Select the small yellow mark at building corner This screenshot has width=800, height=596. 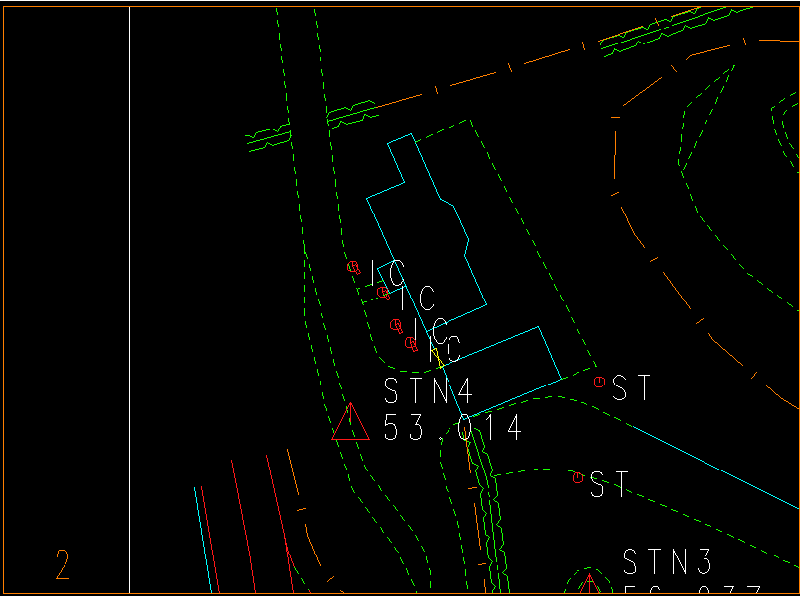[x=439, y=360]
